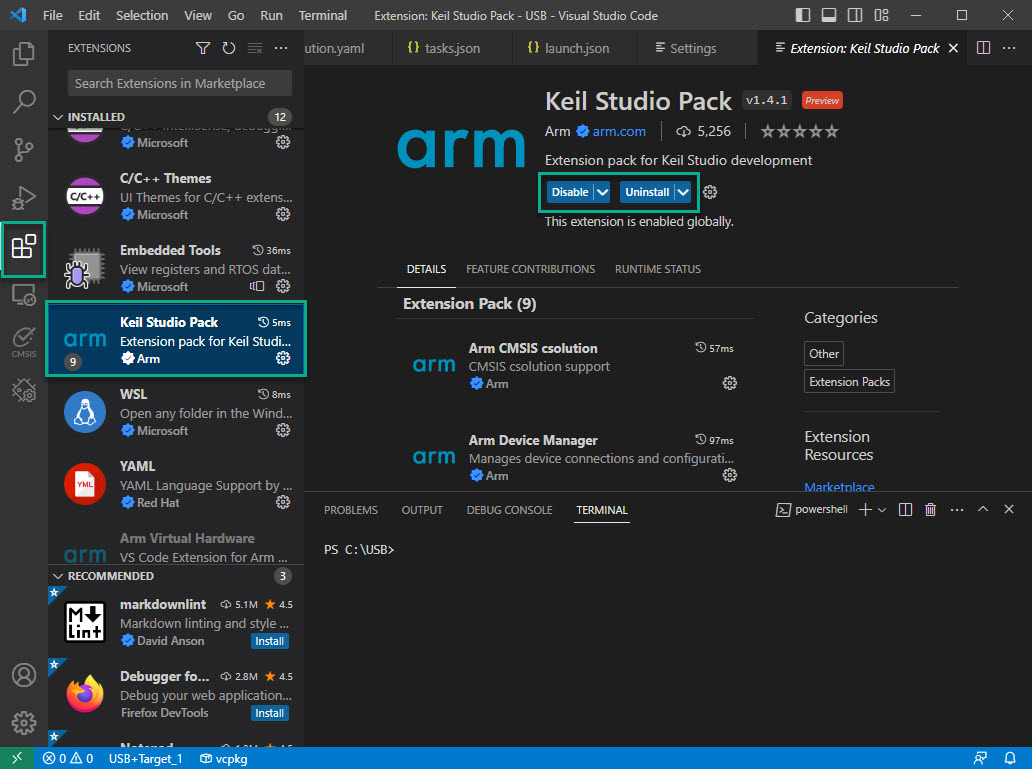The width and height of the screenshot is (1032, 769).
Task: Kill the terminal with trash icon
Action: pos(930,510)
